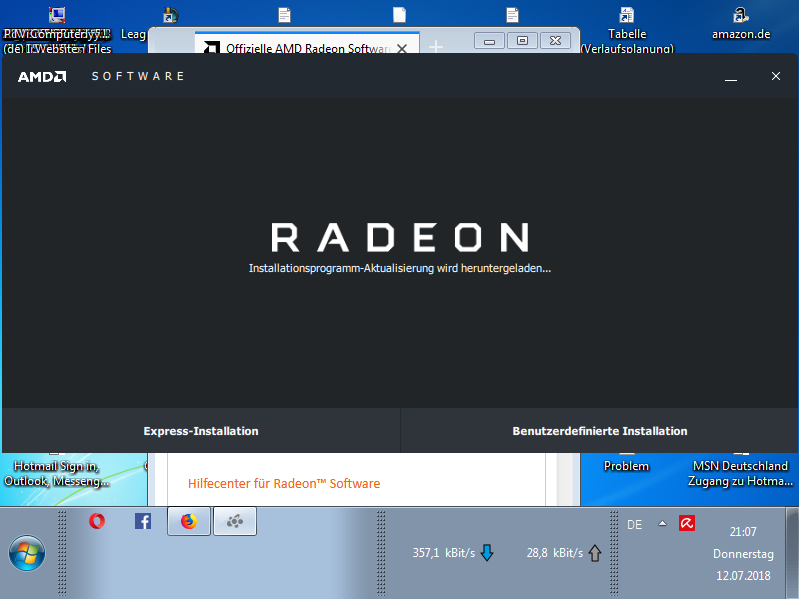
Task: Switch to AMD installer taskbar button
Action: pos(235,521)
